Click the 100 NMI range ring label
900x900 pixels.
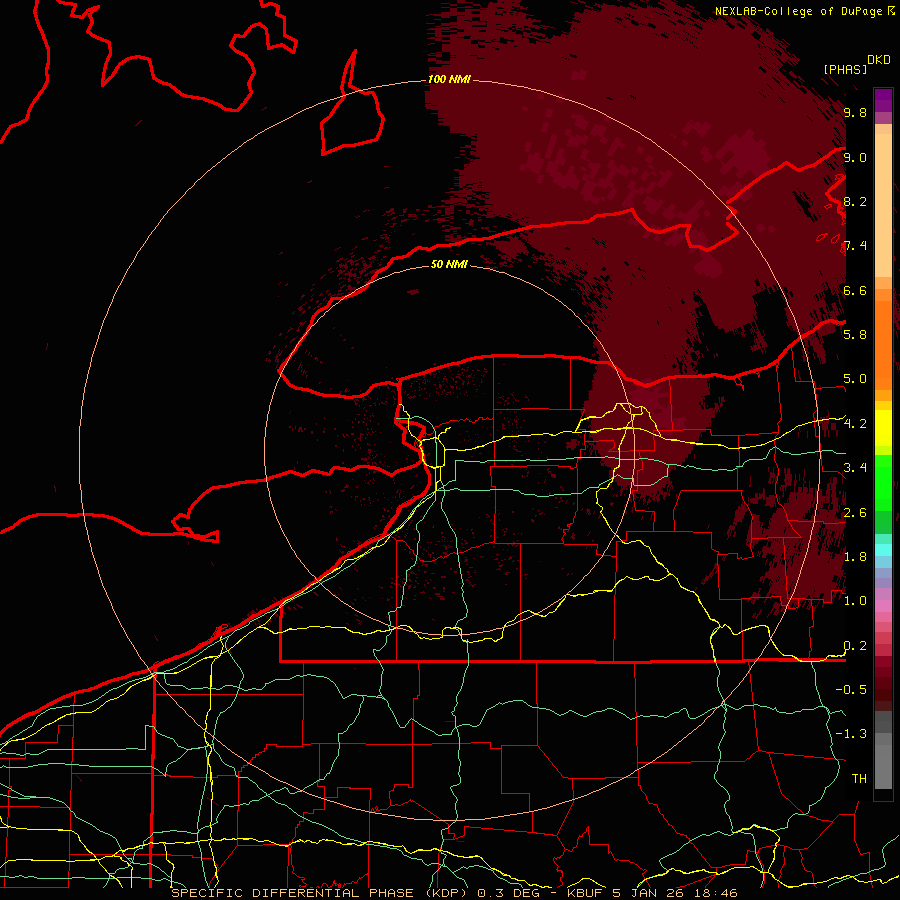[449, 79]
